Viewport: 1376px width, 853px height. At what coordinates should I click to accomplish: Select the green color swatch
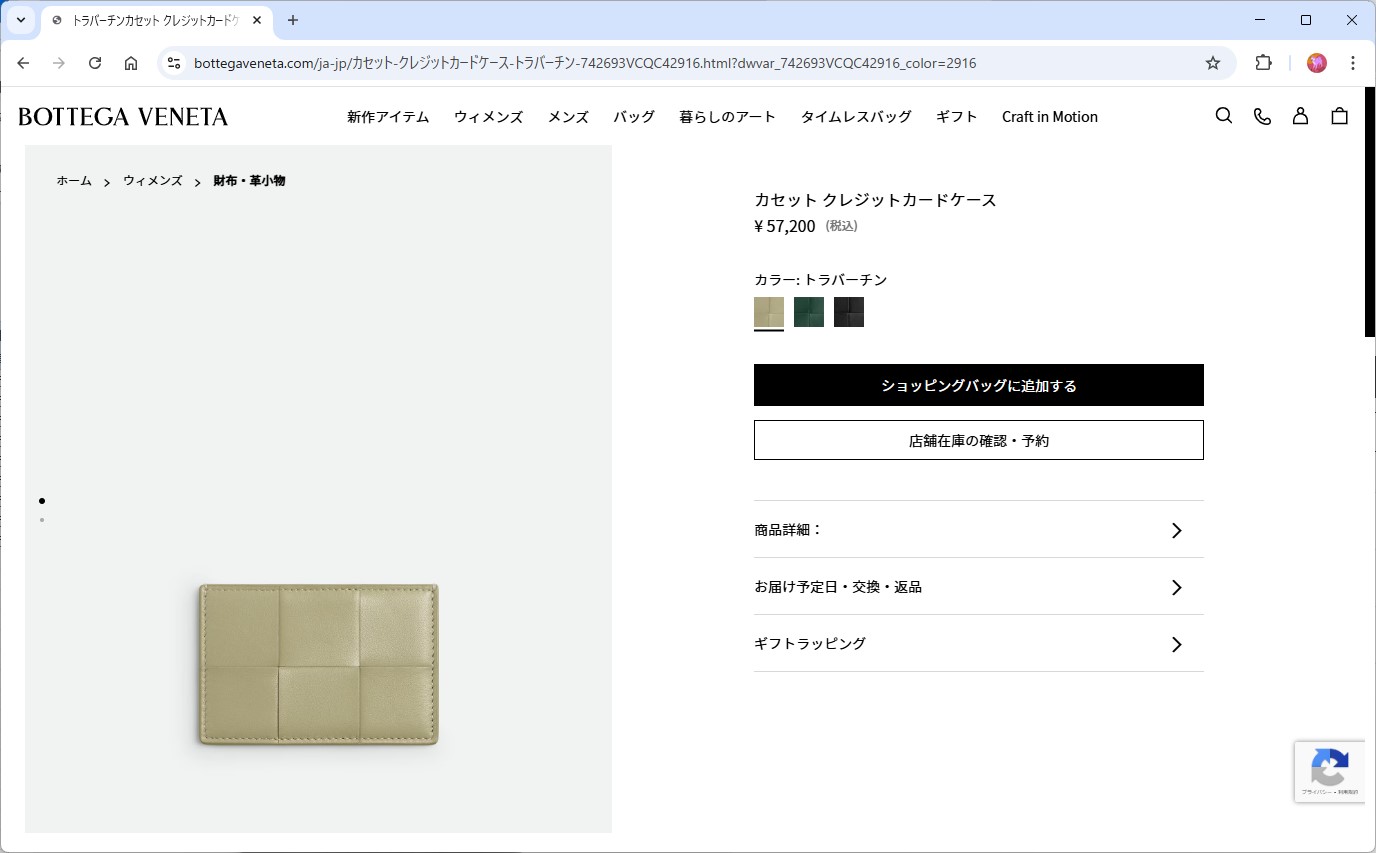809,312
